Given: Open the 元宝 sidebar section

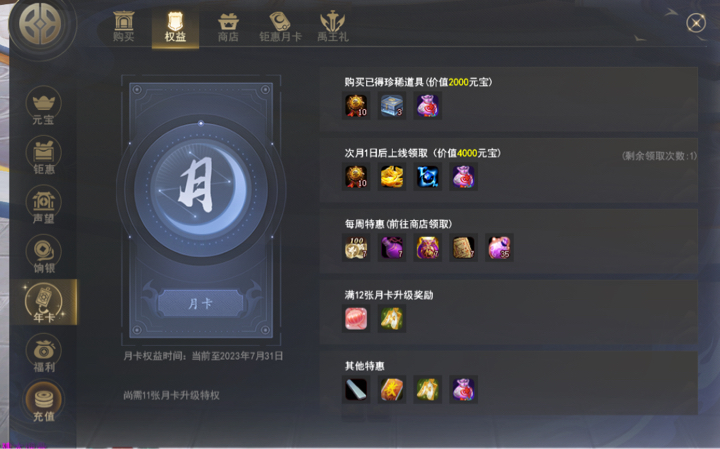Looking at the screenshot, I should (x=44, y=106).
